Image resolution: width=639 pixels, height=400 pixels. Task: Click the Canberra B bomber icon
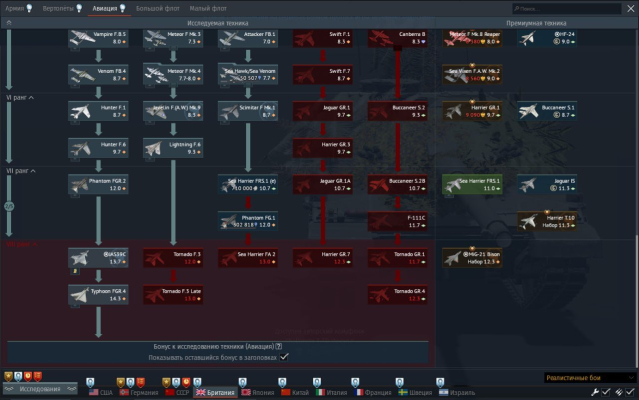[x=398, y=38]
